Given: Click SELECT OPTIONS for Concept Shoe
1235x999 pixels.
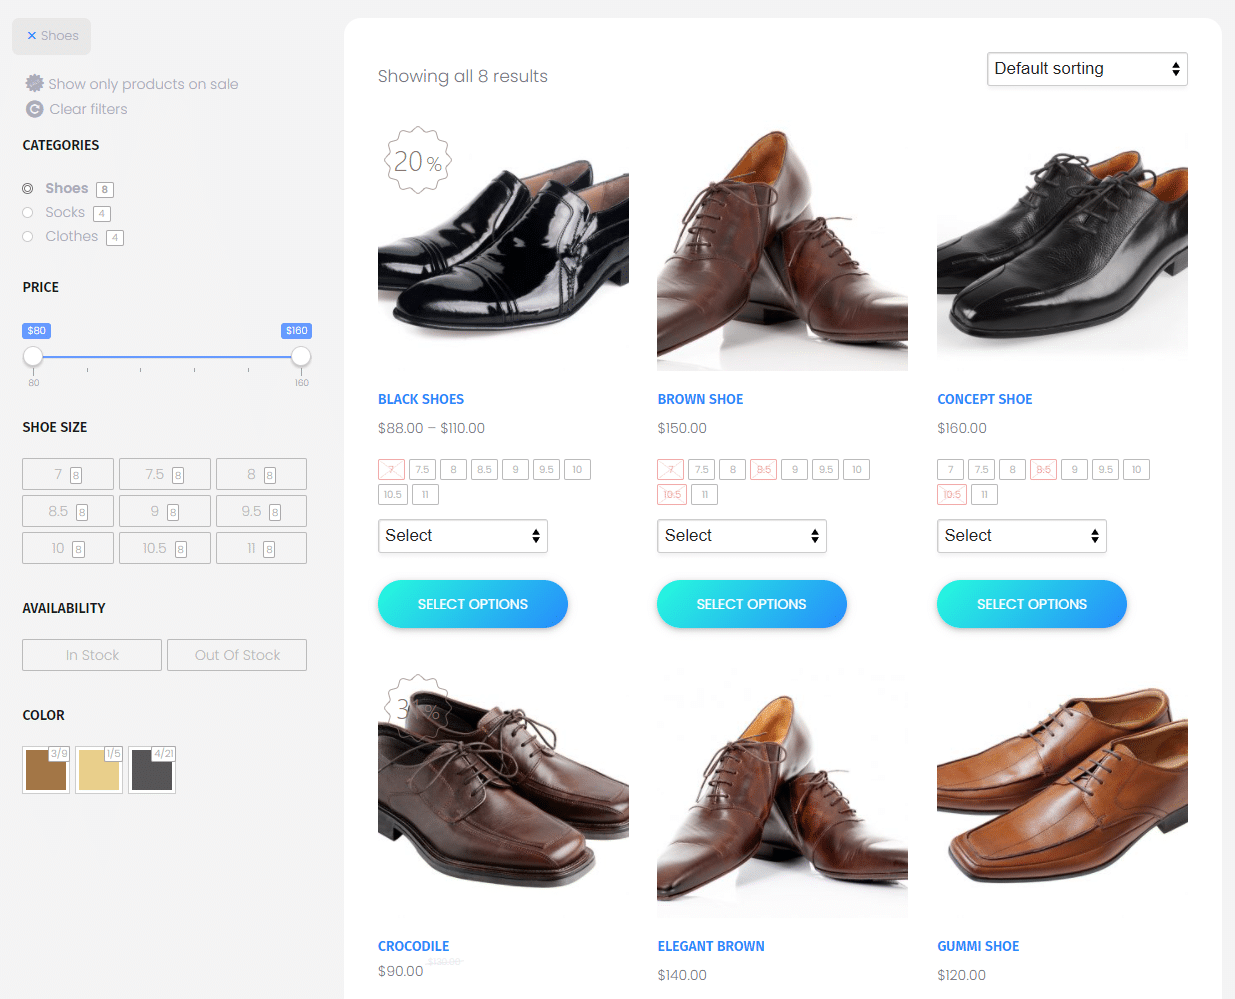Looking at the screenshot, I should coord(1031,604).
